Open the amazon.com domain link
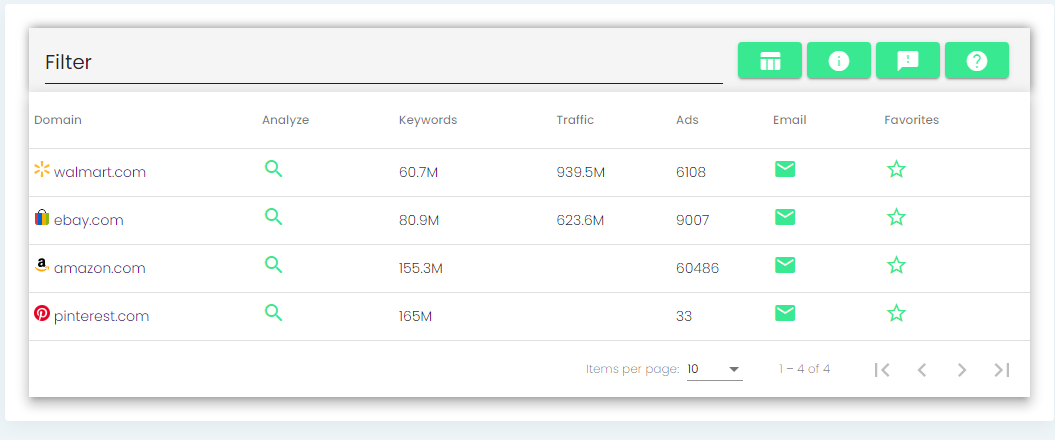 [99, 268]
